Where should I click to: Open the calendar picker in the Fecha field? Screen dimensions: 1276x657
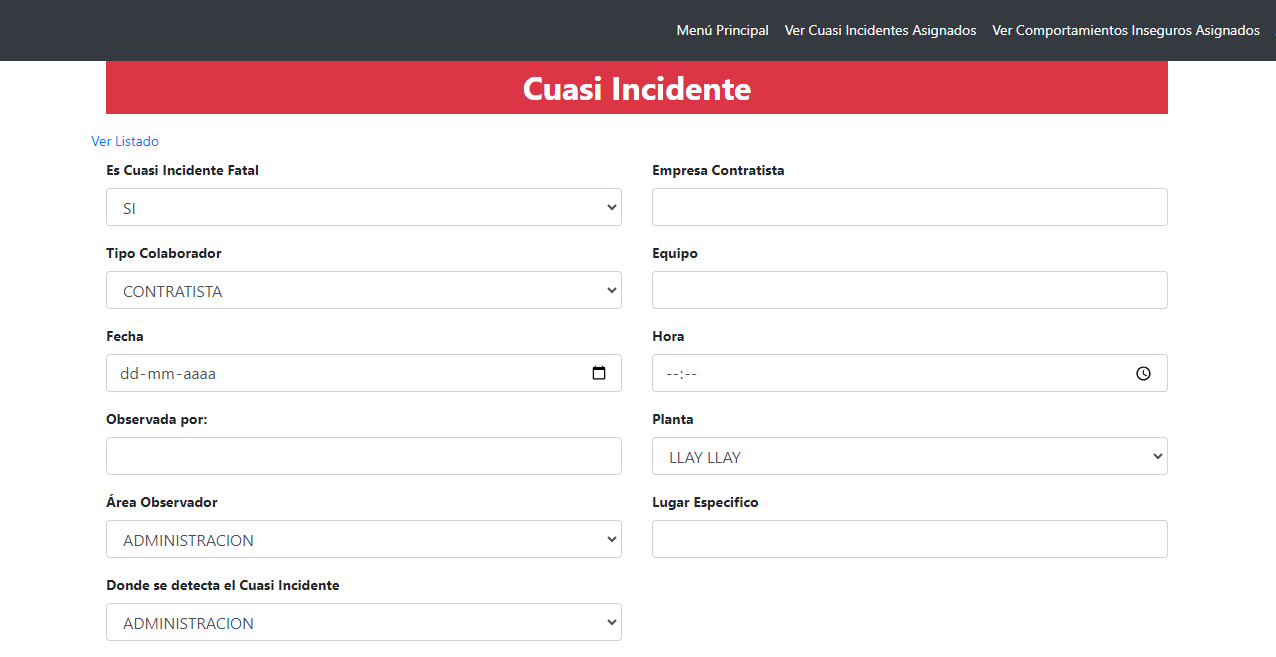598,373
